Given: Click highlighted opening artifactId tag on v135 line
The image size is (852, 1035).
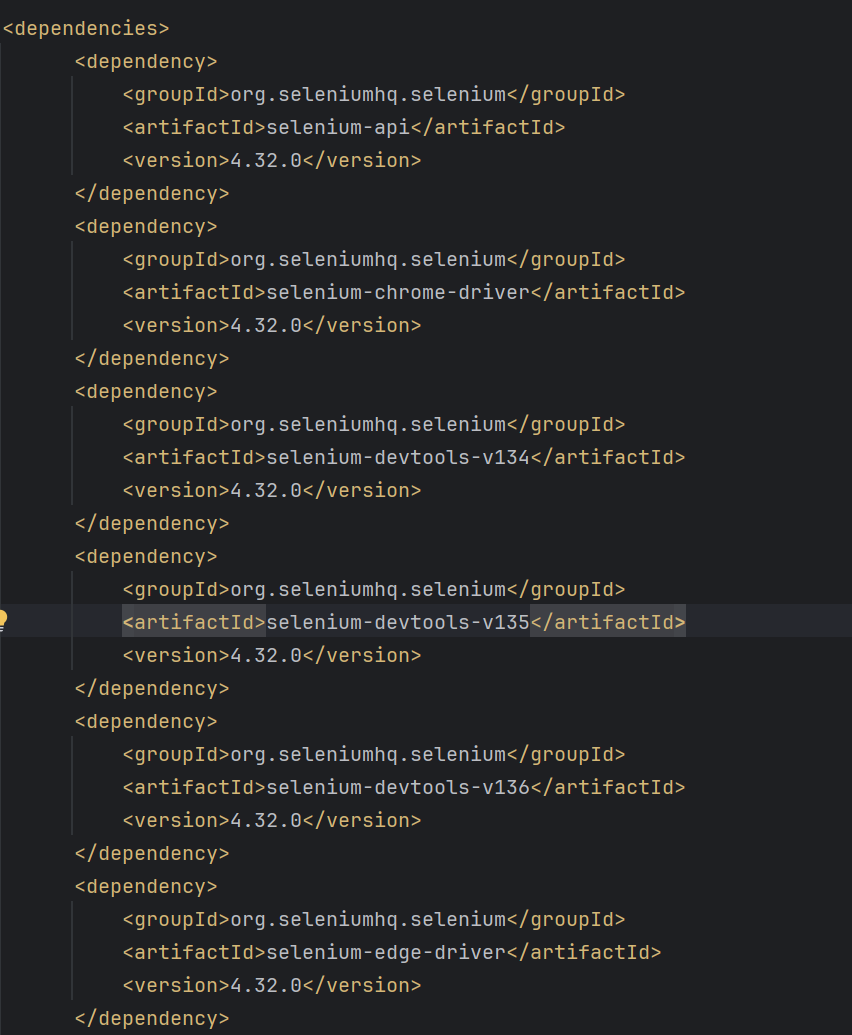Looking at the screenshot, I should click(194, 622).
